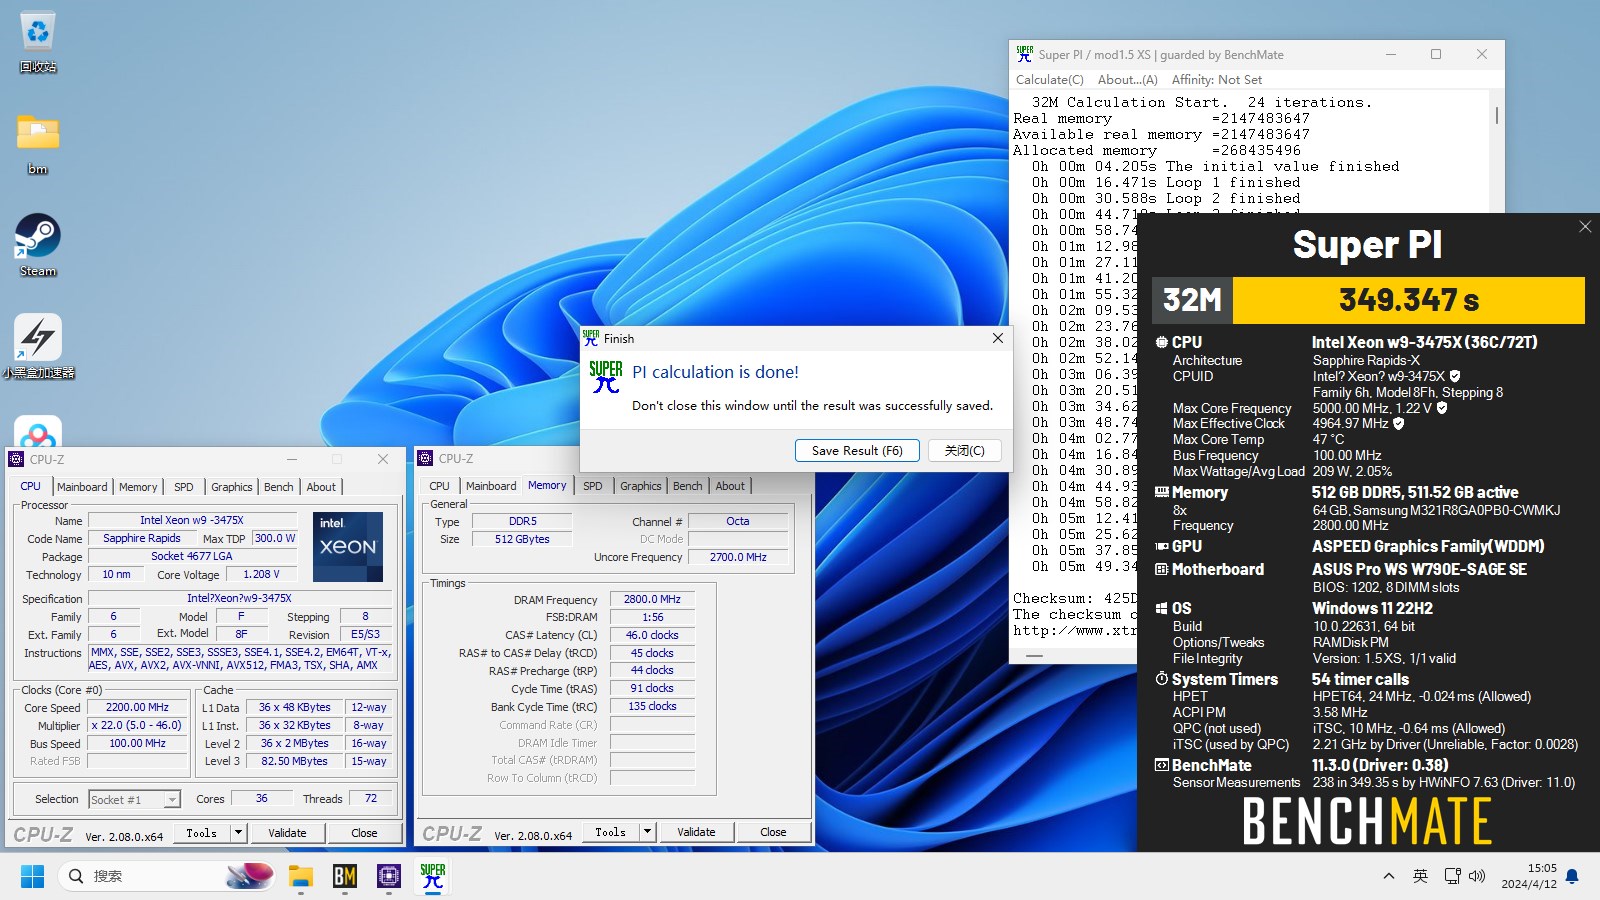
Task: Close the BenchMate Super PI result panel
Action: point(1585,227)
